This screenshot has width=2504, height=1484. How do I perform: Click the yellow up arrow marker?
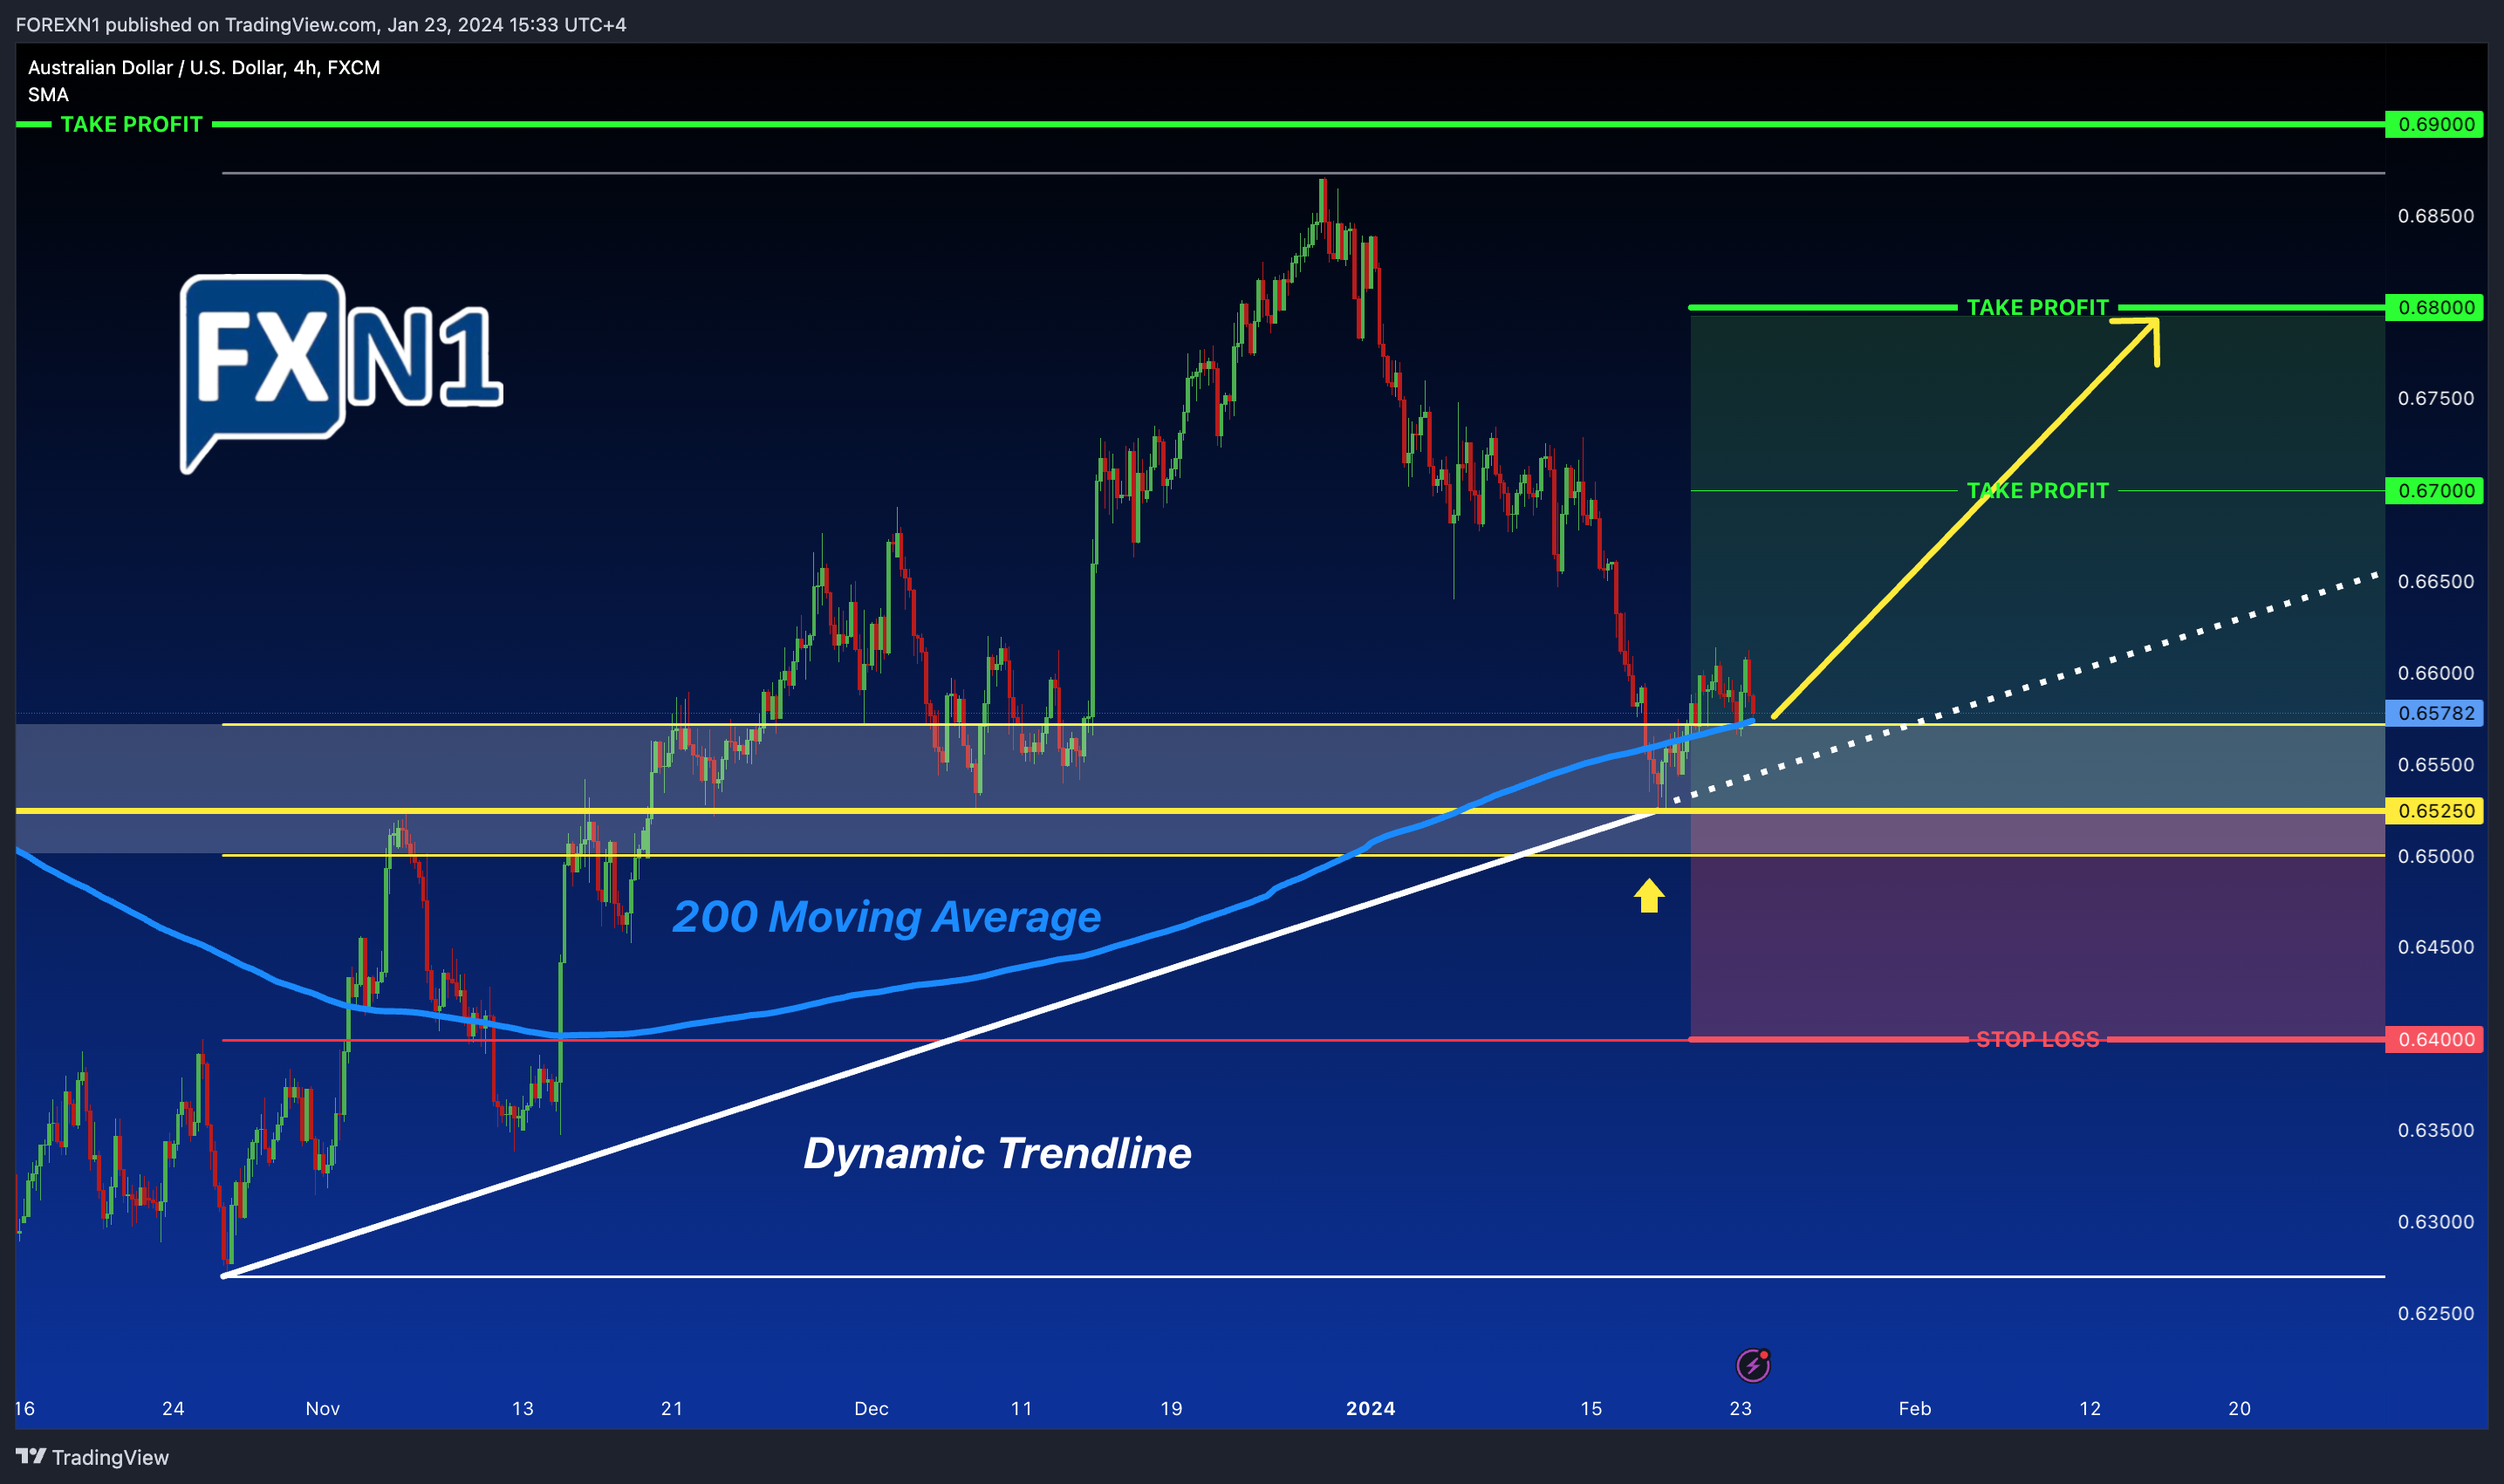(x=1649, y=895)
